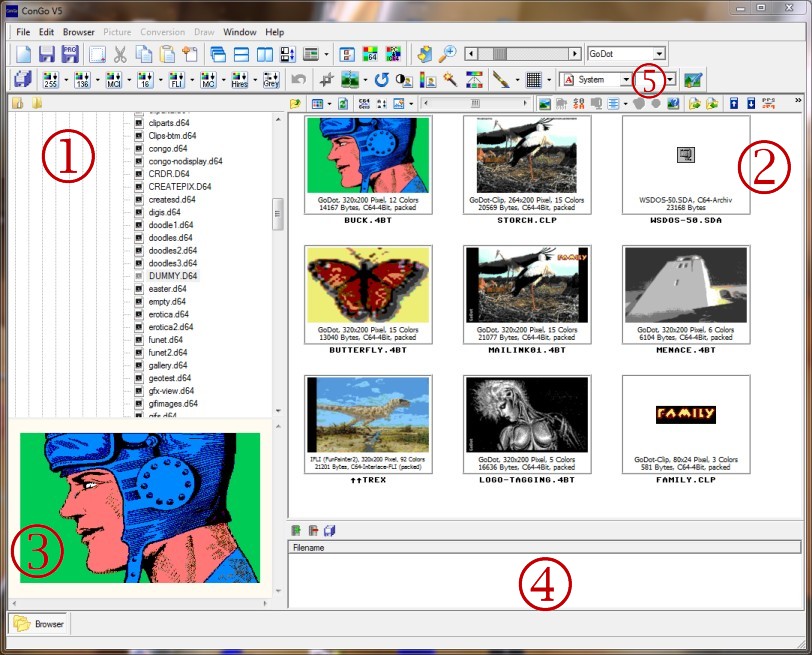Open the GoDot format dropdown

coord(658,53)
